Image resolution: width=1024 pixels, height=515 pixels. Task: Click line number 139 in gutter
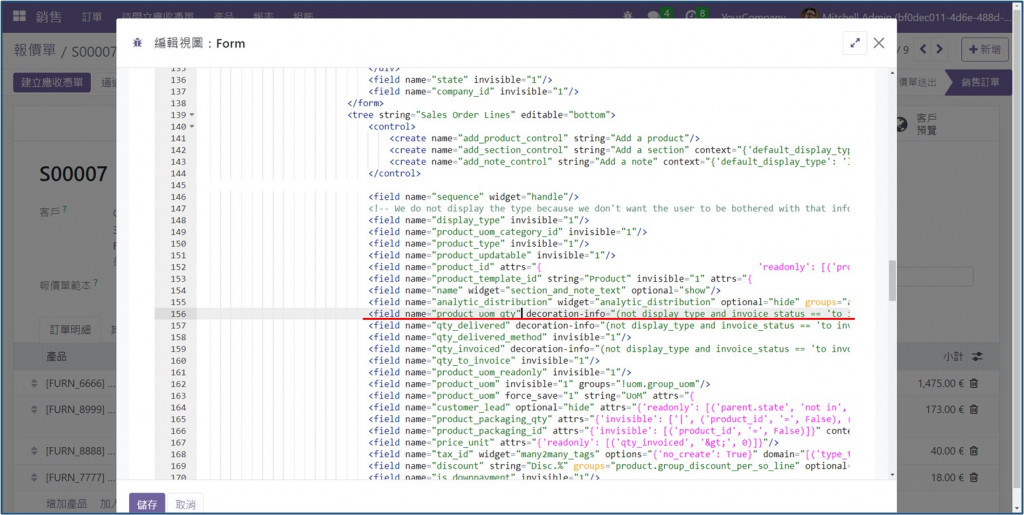click(178, 115)
